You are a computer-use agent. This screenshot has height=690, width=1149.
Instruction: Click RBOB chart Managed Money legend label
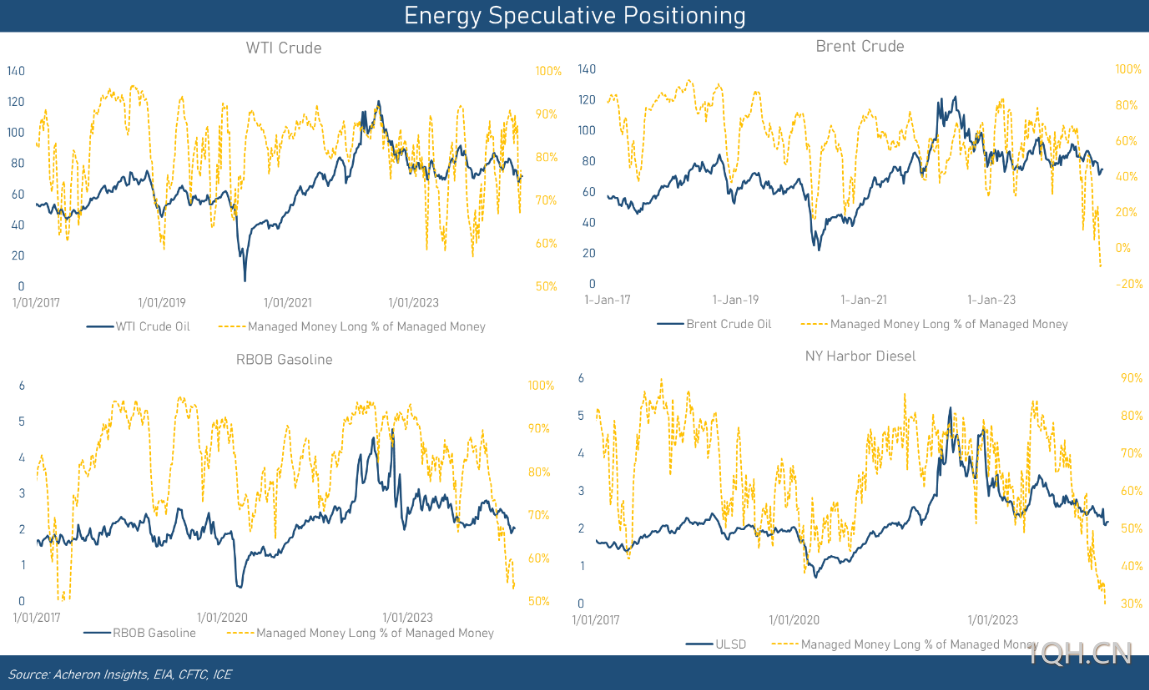[375, 633]
